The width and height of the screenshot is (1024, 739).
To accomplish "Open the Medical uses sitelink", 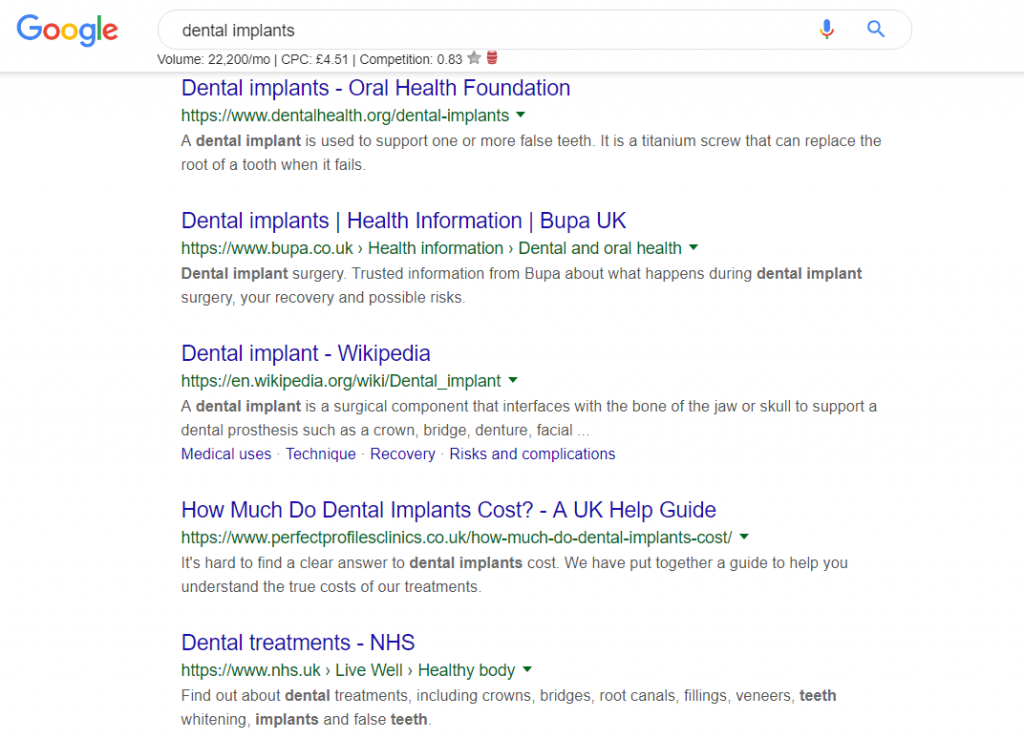I will (x=226, y=454).
